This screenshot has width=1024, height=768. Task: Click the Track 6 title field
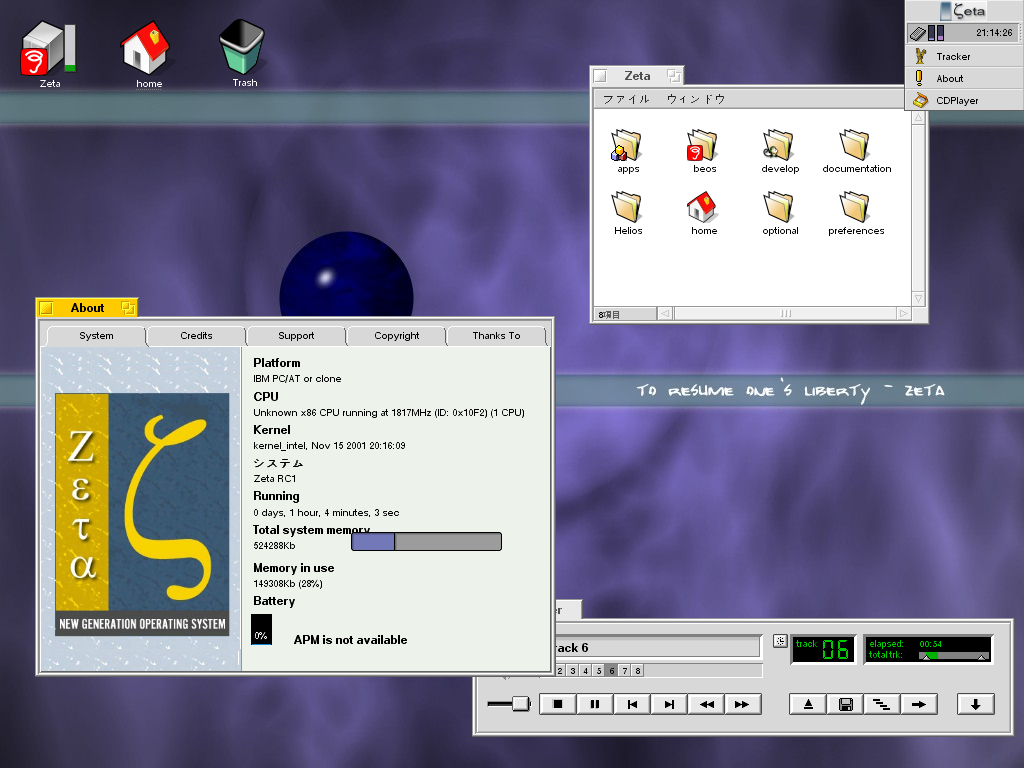[x=658, y=647]
